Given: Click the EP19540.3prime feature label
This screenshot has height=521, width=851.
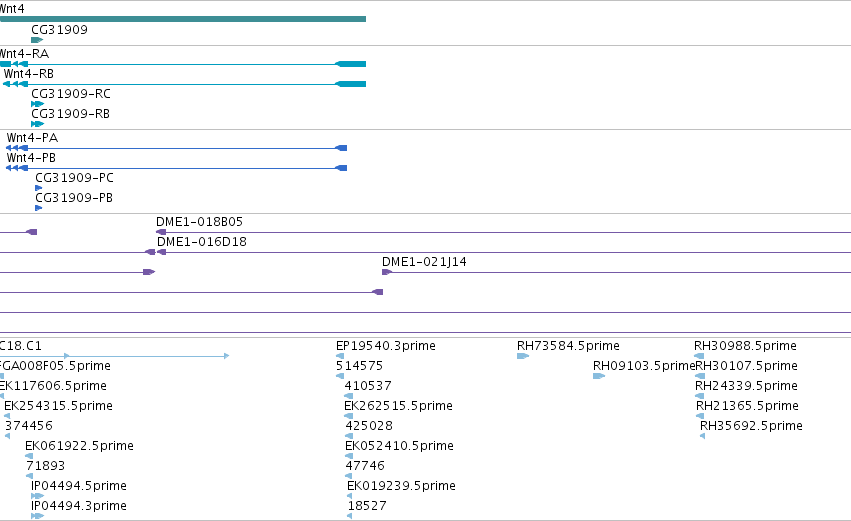Looking at the screenshot, I should [386, 346].
